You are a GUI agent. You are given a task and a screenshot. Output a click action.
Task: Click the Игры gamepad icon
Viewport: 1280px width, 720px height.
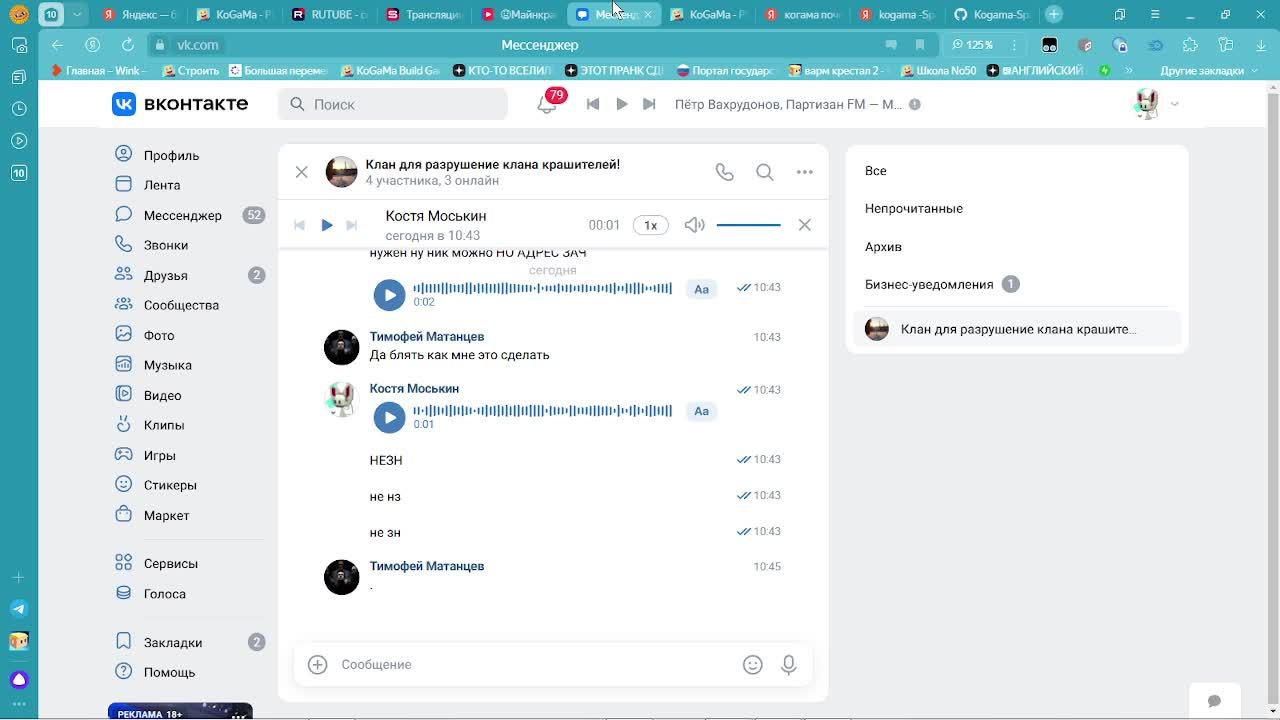(x=124, y=455)
